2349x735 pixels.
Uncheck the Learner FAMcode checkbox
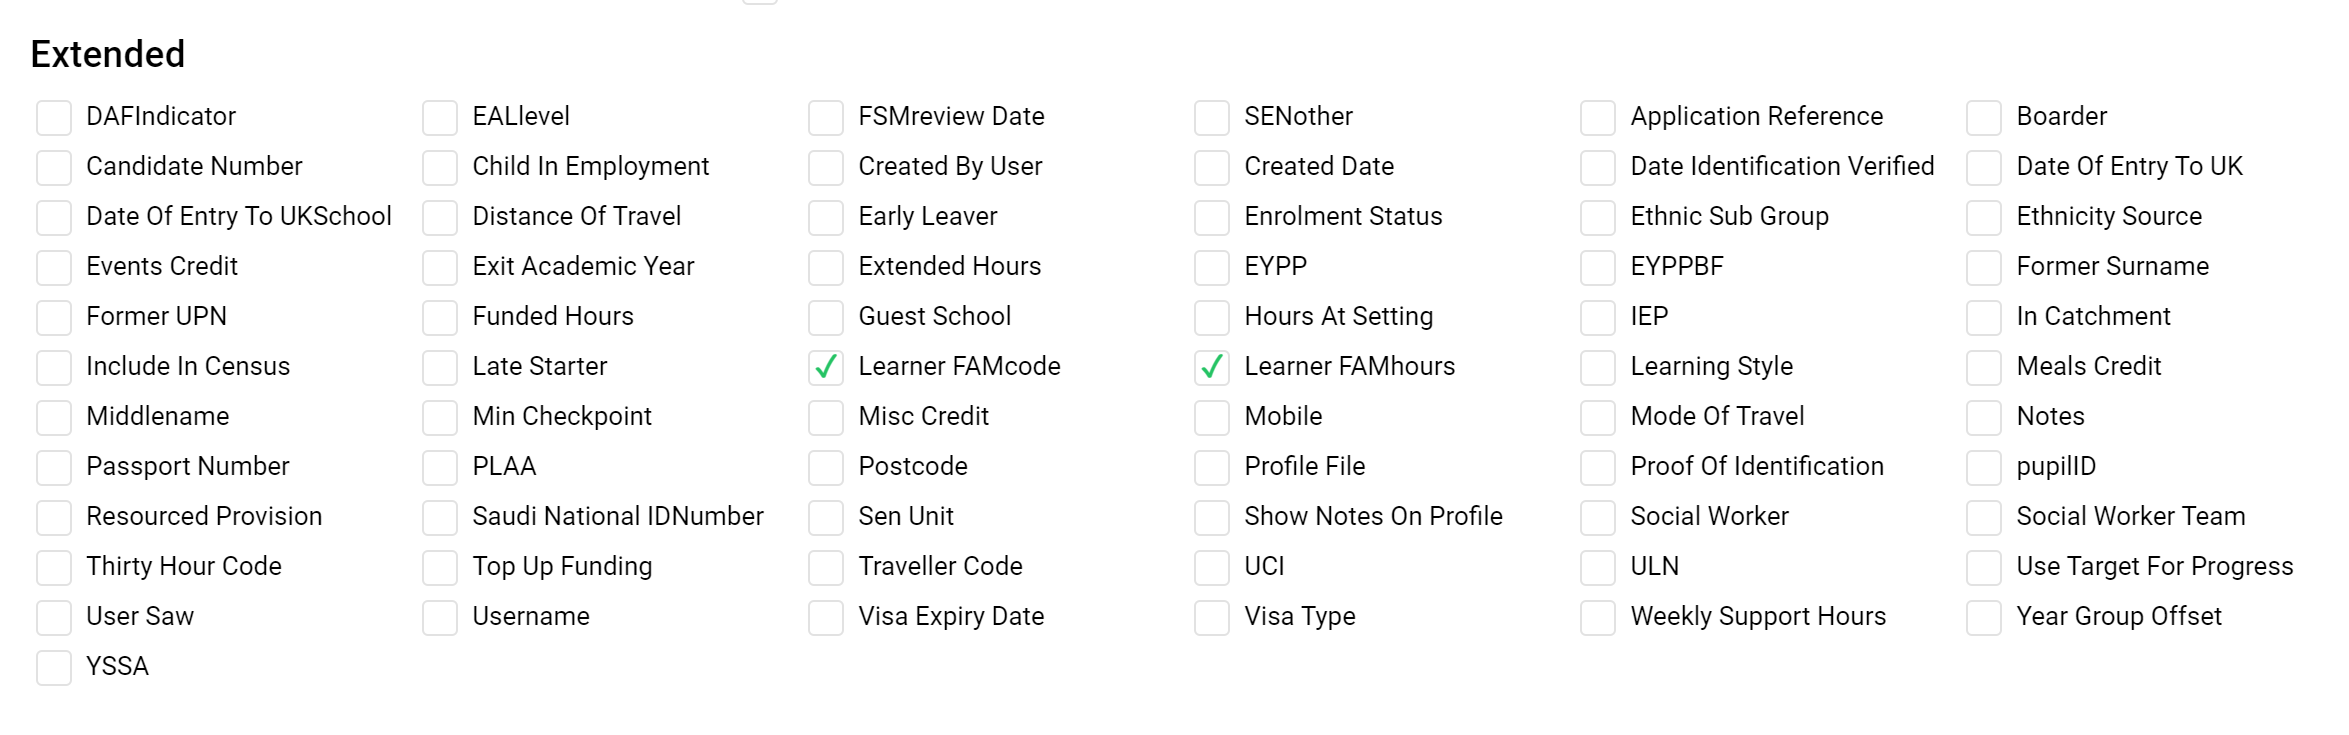[x=826, y=368]
